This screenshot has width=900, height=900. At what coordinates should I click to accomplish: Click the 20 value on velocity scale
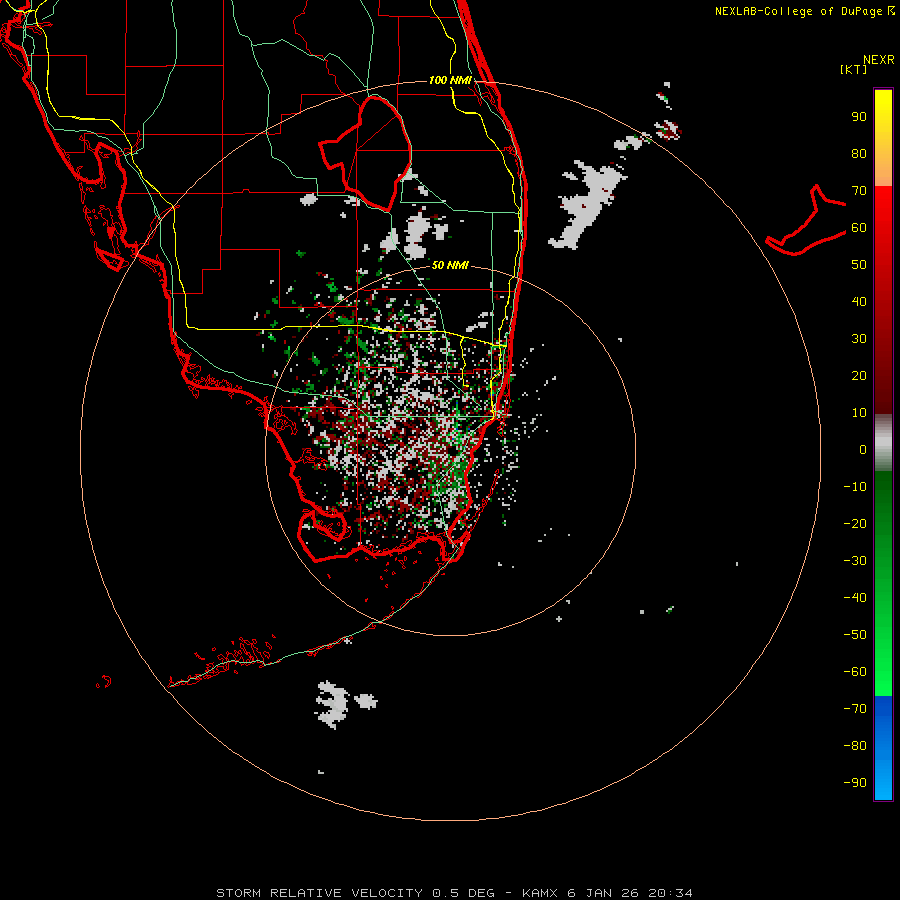tap(859, 375)
